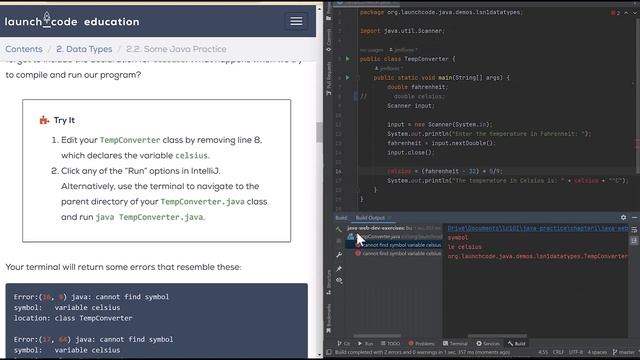This screenshot has height=360, width=640.
Task: Open the Commit tool window
Action: click(329, 41)
